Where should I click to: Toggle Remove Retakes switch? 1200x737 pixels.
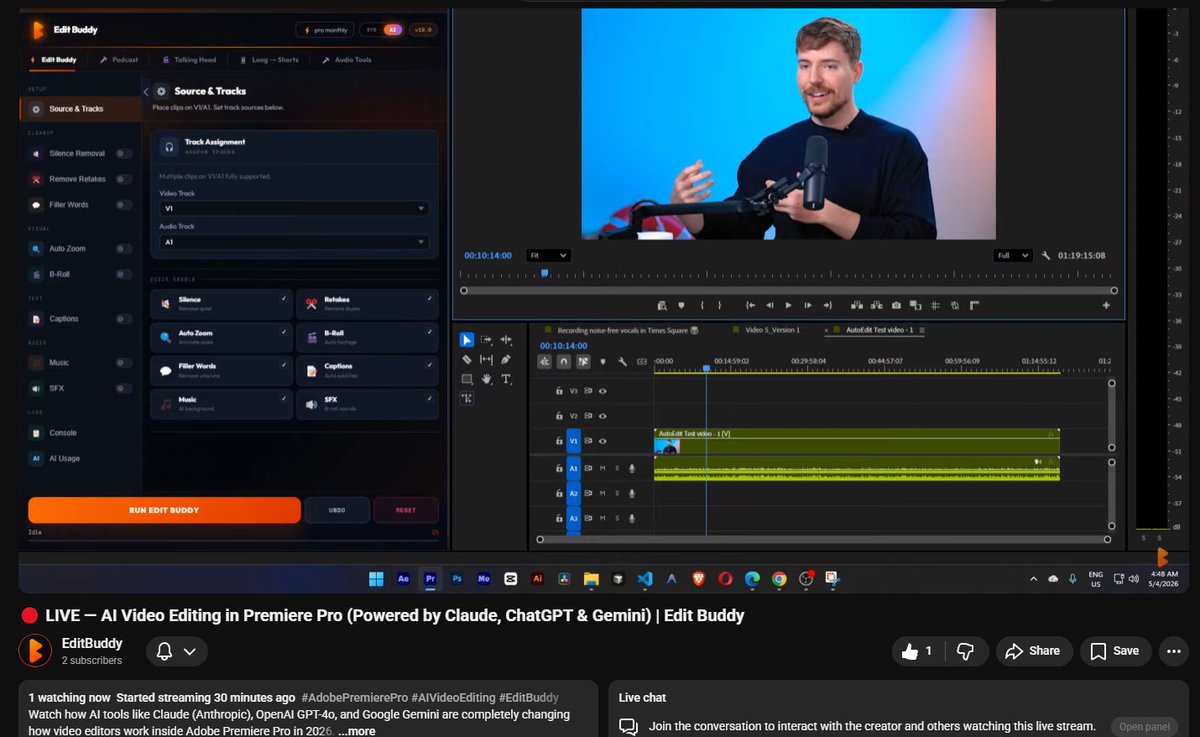click(x=124, y=179)
